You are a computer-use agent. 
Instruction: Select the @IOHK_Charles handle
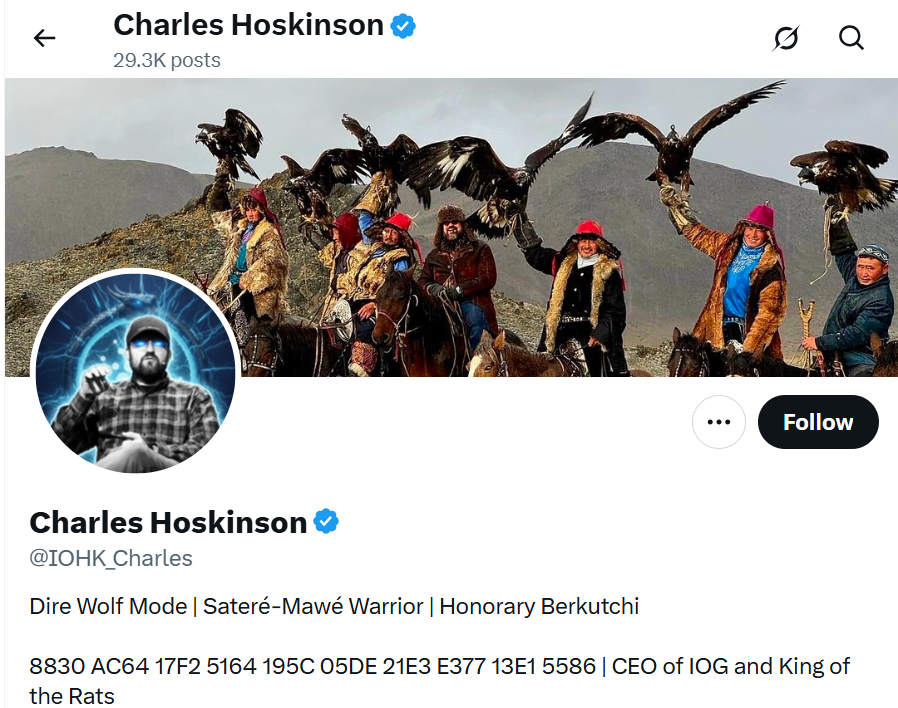tap(111, 558)
